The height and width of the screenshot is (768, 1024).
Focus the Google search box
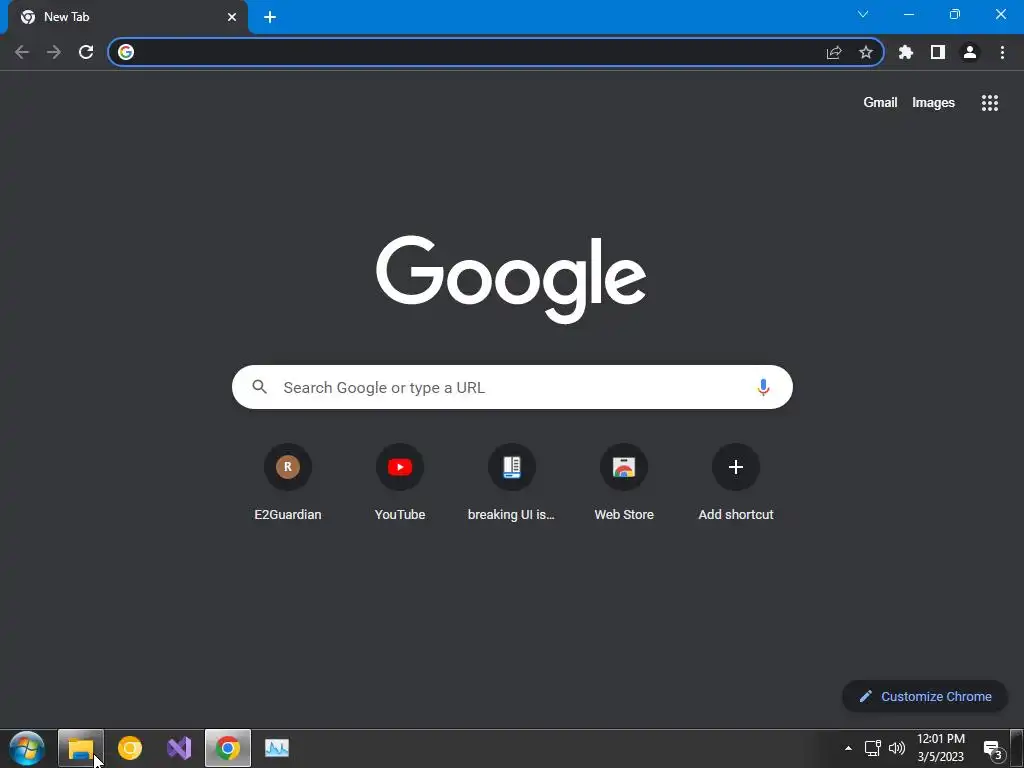512,387
